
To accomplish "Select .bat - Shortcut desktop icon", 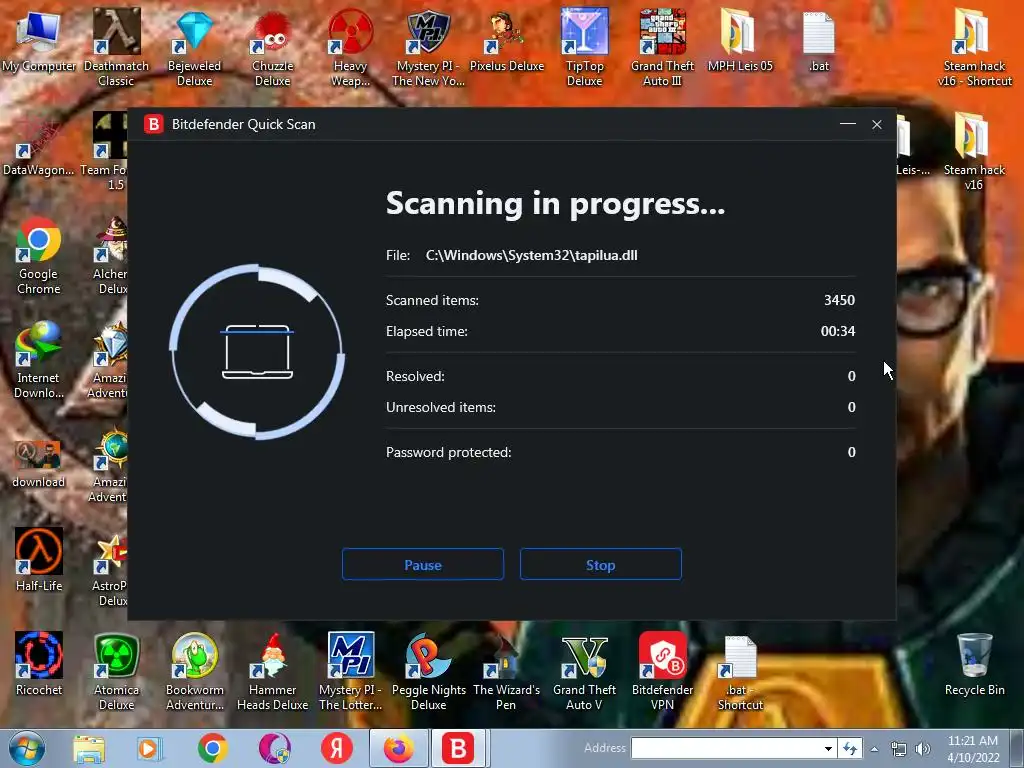I will coord(740,671).
